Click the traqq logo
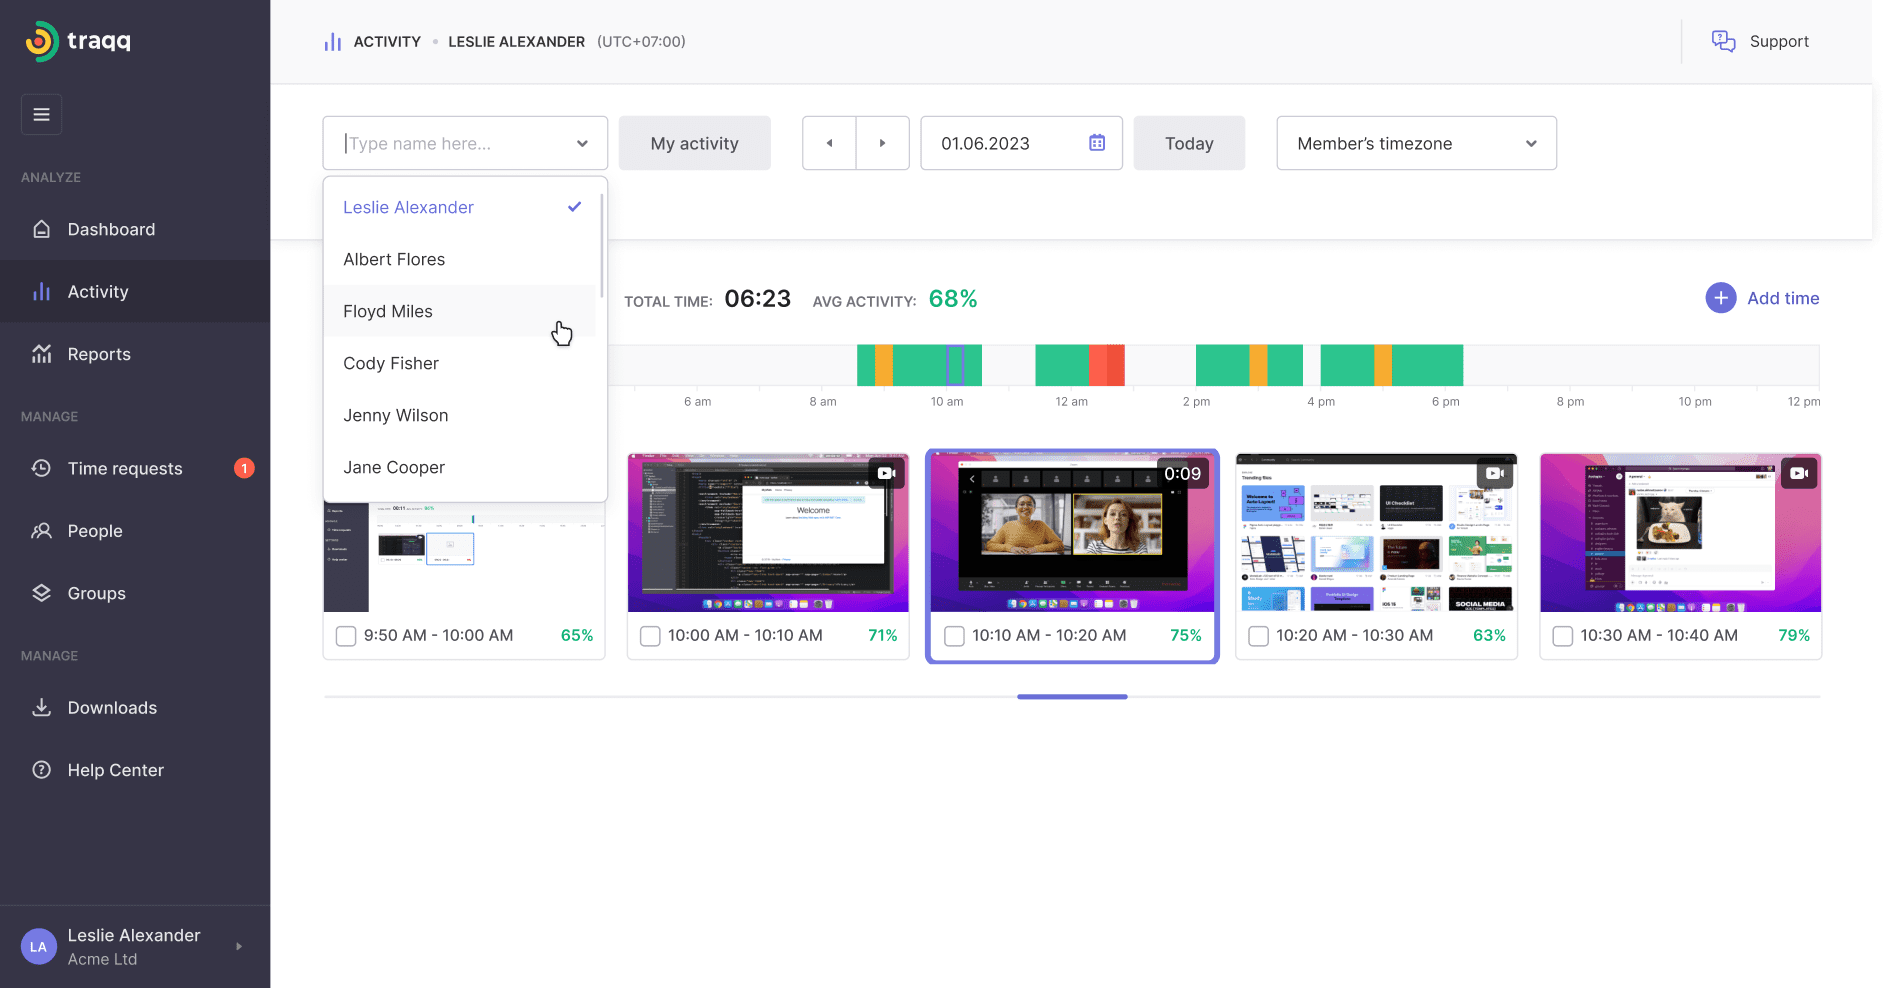Viewport: 1888px width, 988px height. coord(78,41)
